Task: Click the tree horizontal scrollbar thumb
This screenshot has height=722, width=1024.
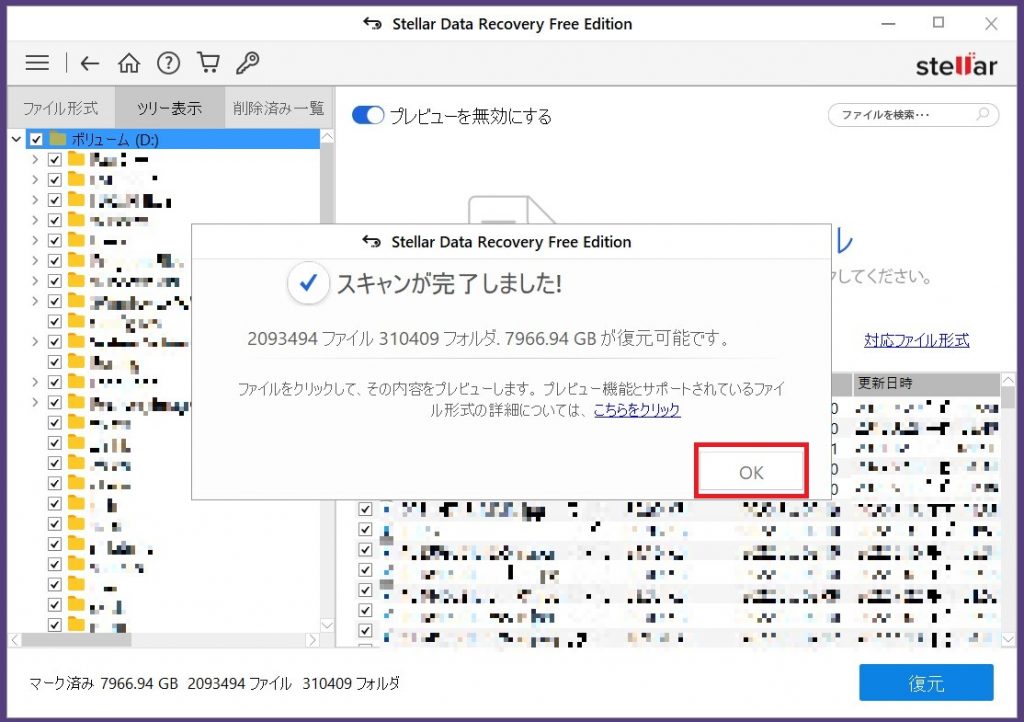Action: pos(76,640)
